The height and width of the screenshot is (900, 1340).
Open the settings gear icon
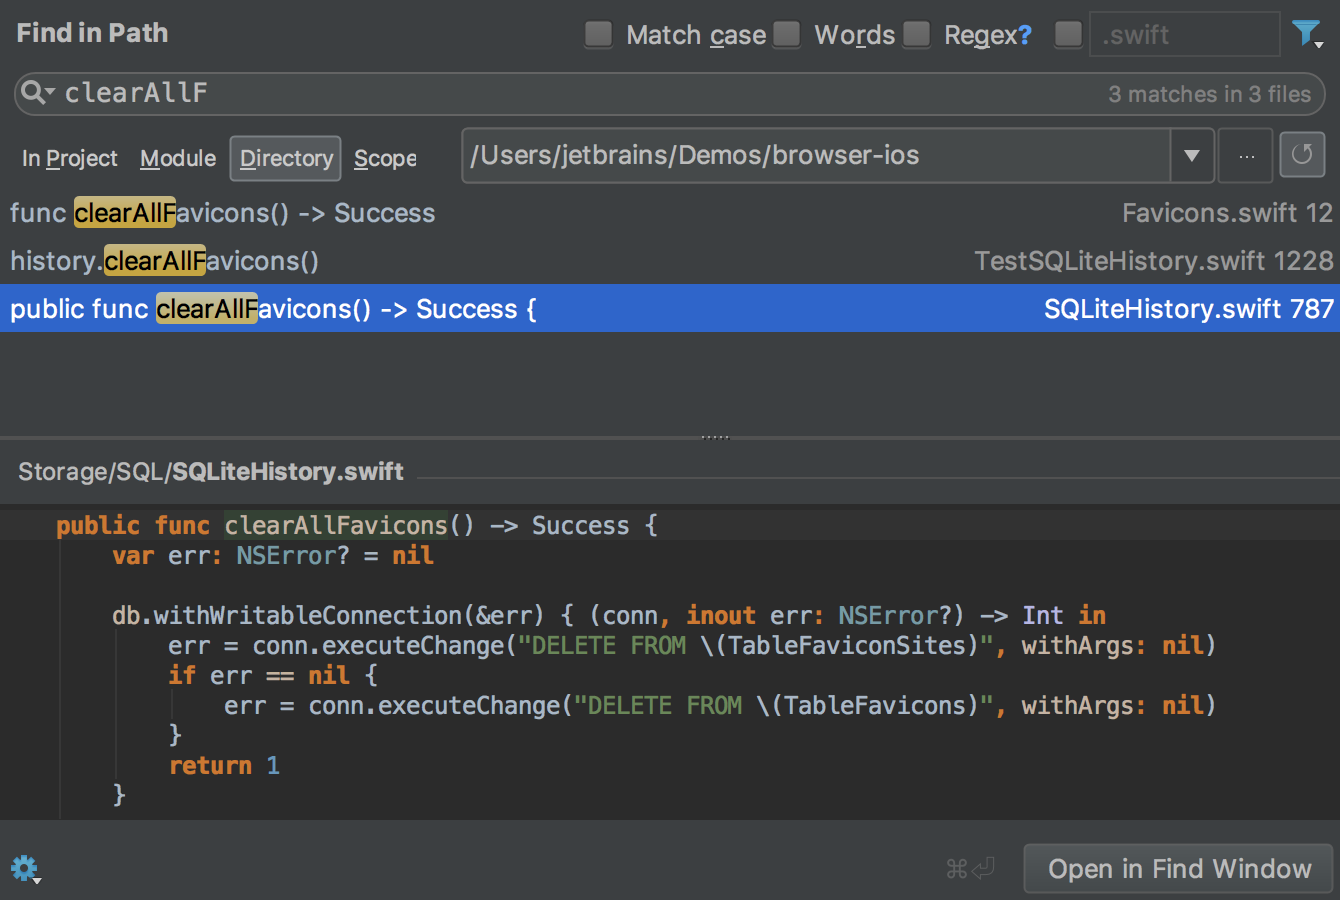coord(24,868)
